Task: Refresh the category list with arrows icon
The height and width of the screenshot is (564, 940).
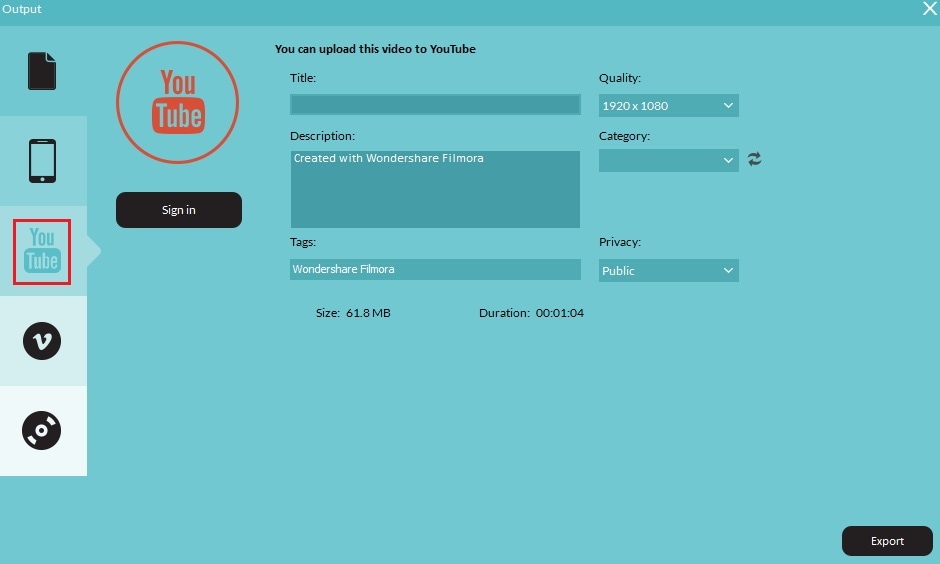Action: click(754, 159)
